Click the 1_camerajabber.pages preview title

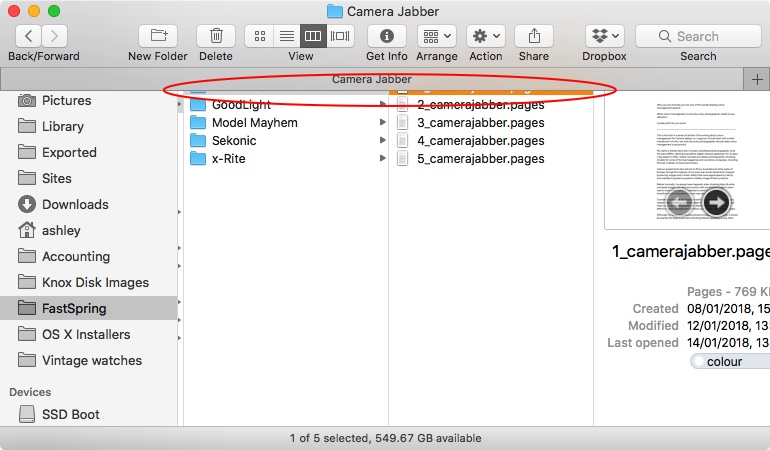(x=690, y=252)
